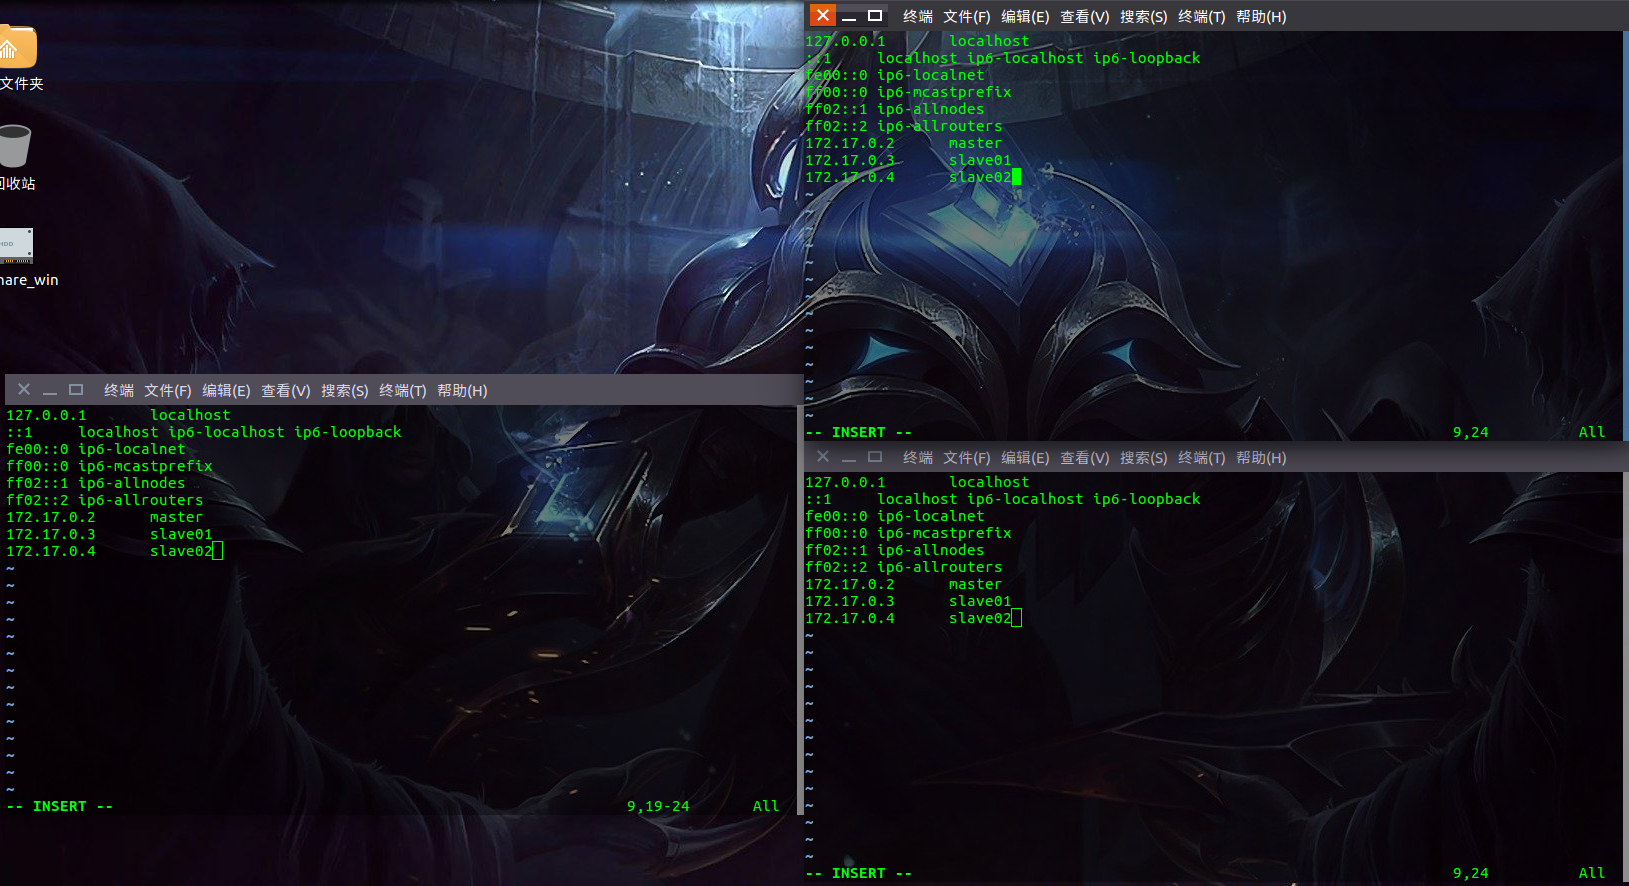Click 'ip6-loopback' in bottom-left terminal
The width and height of the screenshot is (1629, 886).
(x=347, y=432)
